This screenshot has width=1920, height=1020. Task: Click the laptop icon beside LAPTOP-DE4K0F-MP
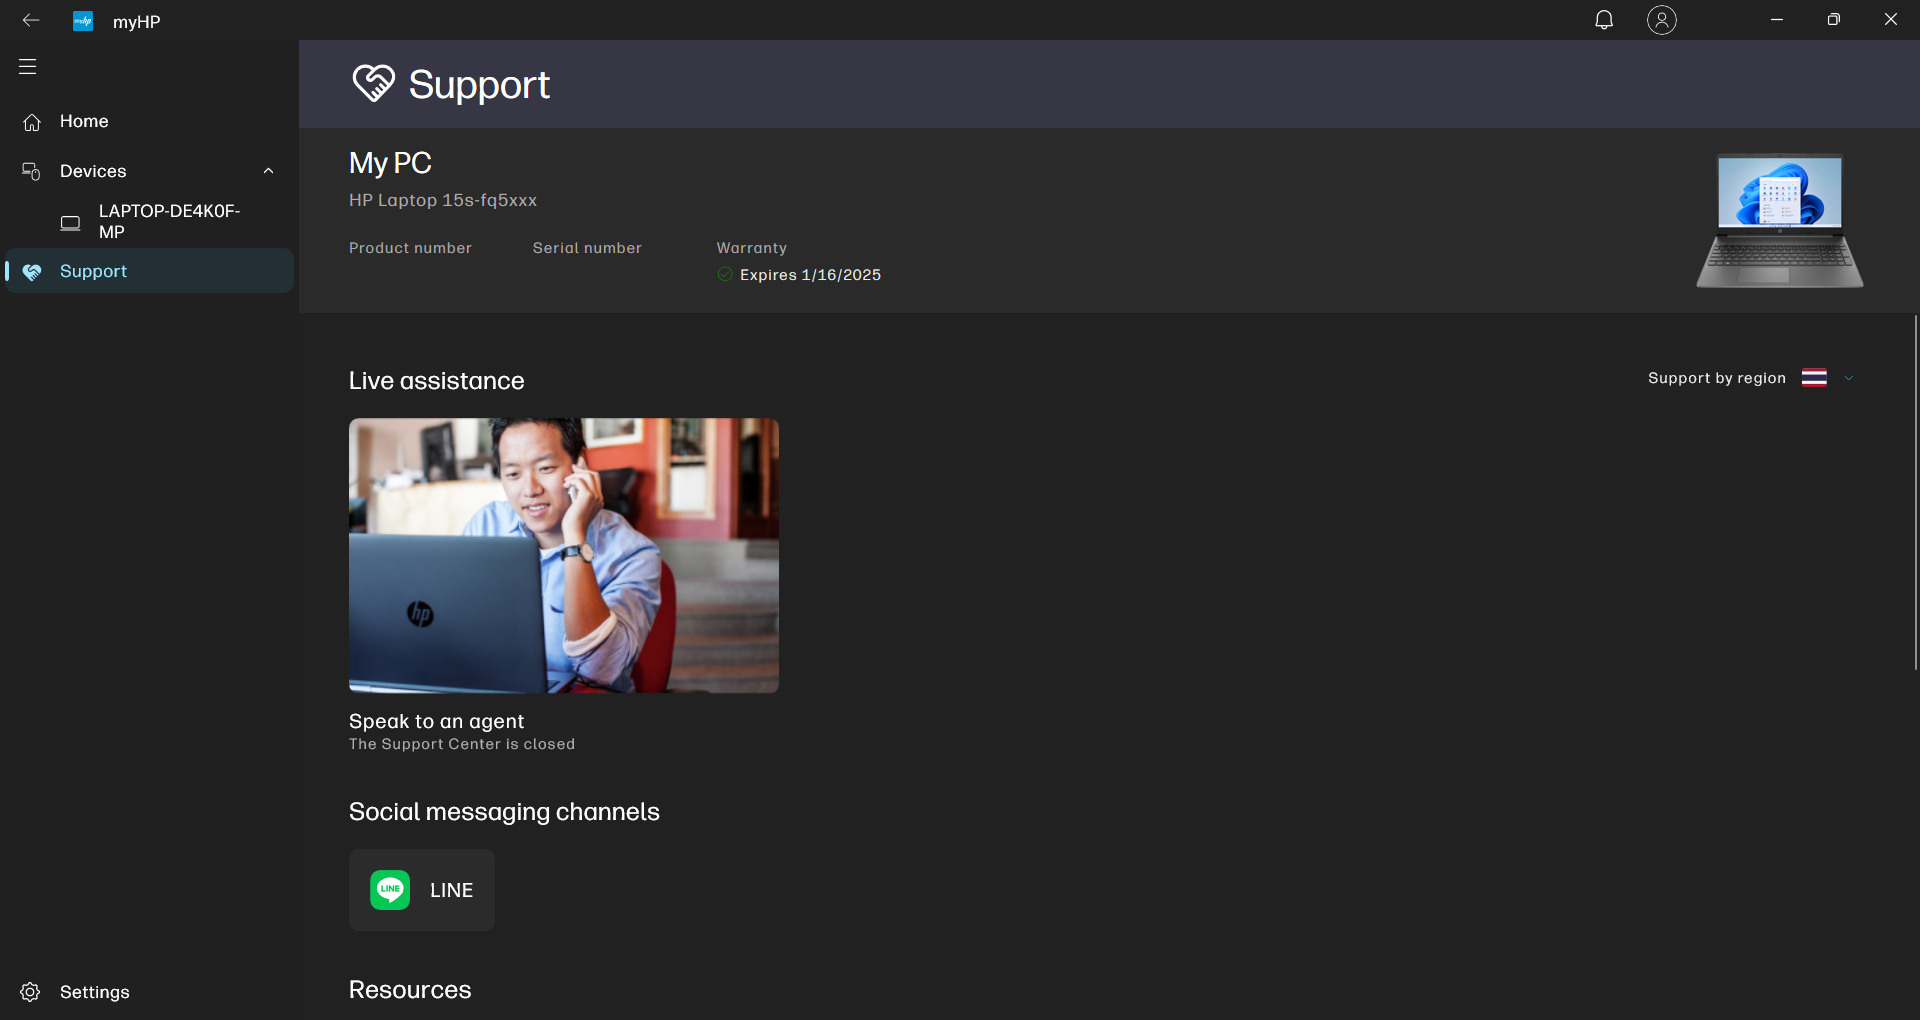tap(70, 223)
